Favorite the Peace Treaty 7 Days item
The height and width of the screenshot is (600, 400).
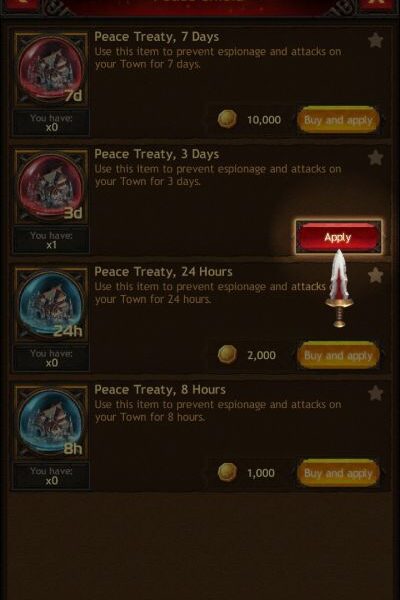tap(376, 40)
